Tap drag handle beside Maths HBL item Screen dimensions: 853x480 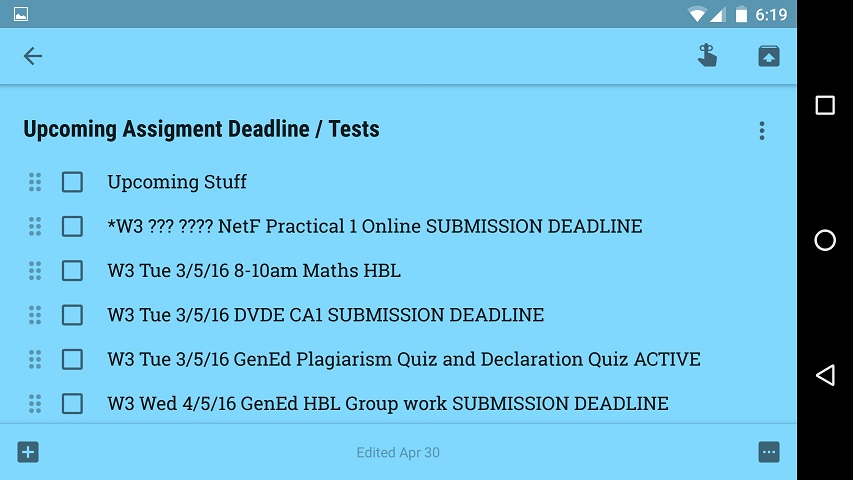click(35, 270)
